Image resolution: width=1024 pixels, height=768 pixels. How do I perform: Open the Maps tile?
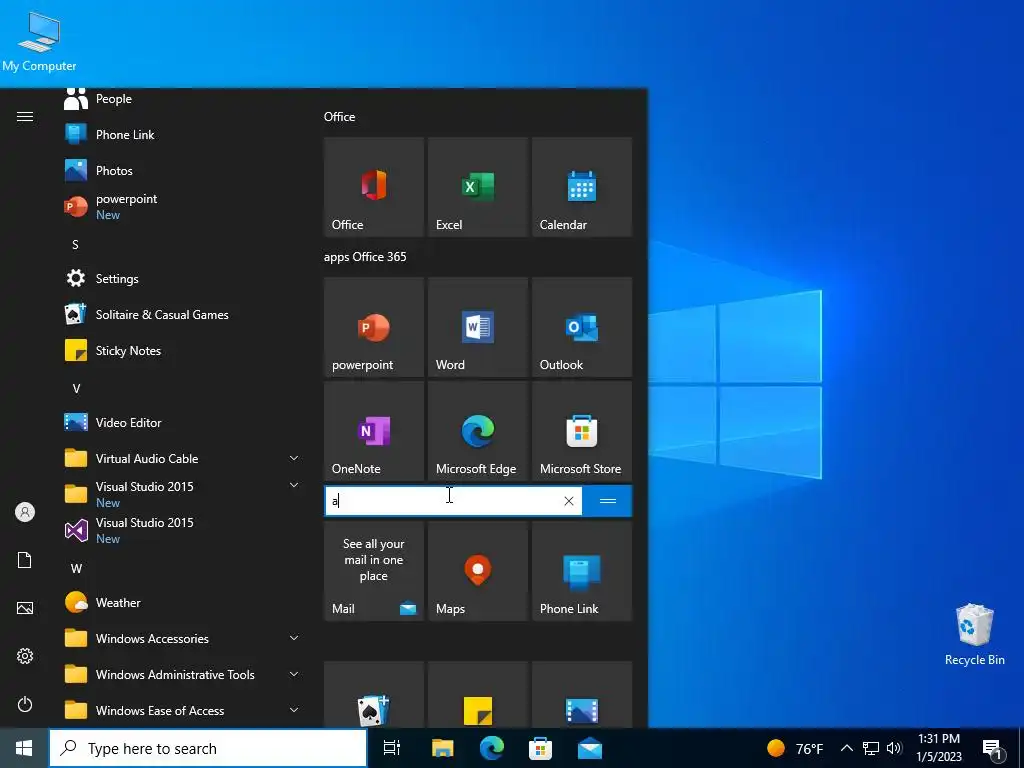pyautogui.click(x=477, y=571)
